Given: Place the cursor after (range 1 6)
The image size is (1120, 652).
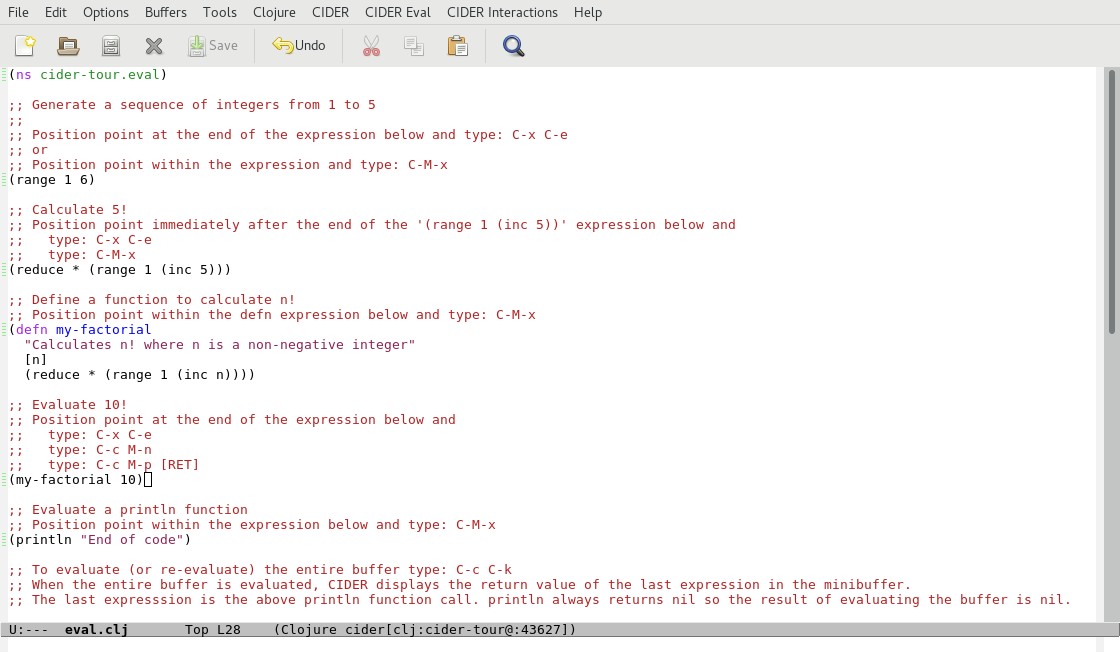Looking at the screenshot, I should [x=96, y=180].
